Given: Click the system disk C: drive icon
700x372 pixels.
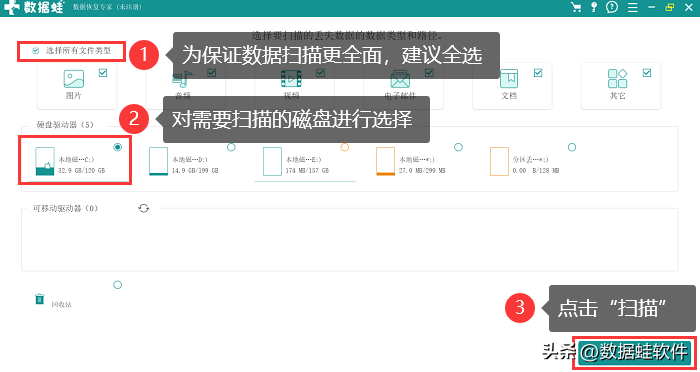Looking at the screenshot, I should tap(45, 161).
